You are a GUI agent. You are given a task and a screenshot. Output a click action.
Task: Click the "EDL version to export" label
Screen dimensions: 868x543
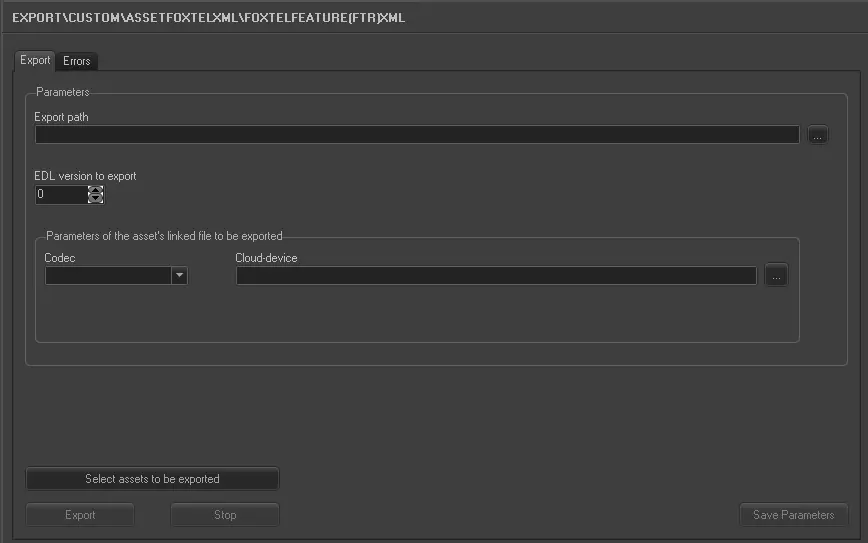(x=85, y=176)
